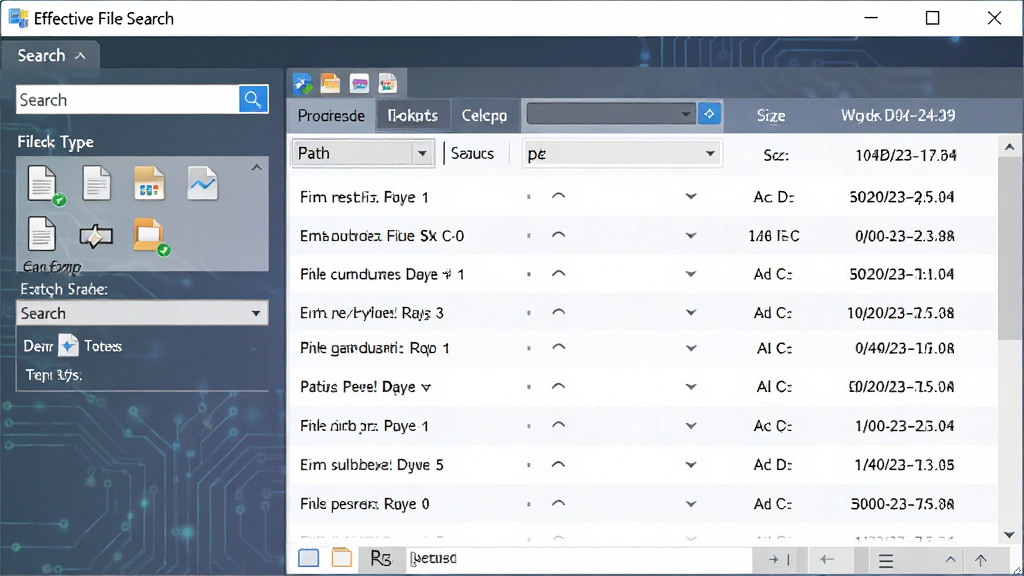Click date 5020/23-2.5.04 cell
The height and width of the screenshot is (576, 1024).
[x=901, y=197]
